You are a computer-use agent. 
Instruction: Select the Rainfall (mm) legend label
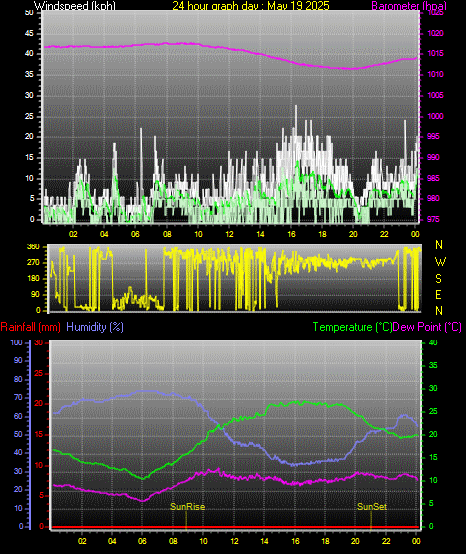(x=30, y=327)
